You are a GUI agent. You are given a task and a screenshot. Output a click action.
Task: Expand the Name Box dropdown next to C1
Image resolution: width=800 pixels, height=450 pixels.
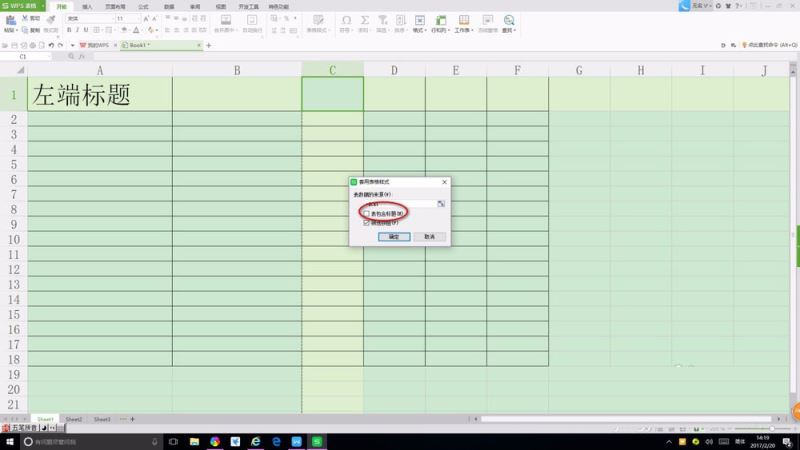pos(49,56)
